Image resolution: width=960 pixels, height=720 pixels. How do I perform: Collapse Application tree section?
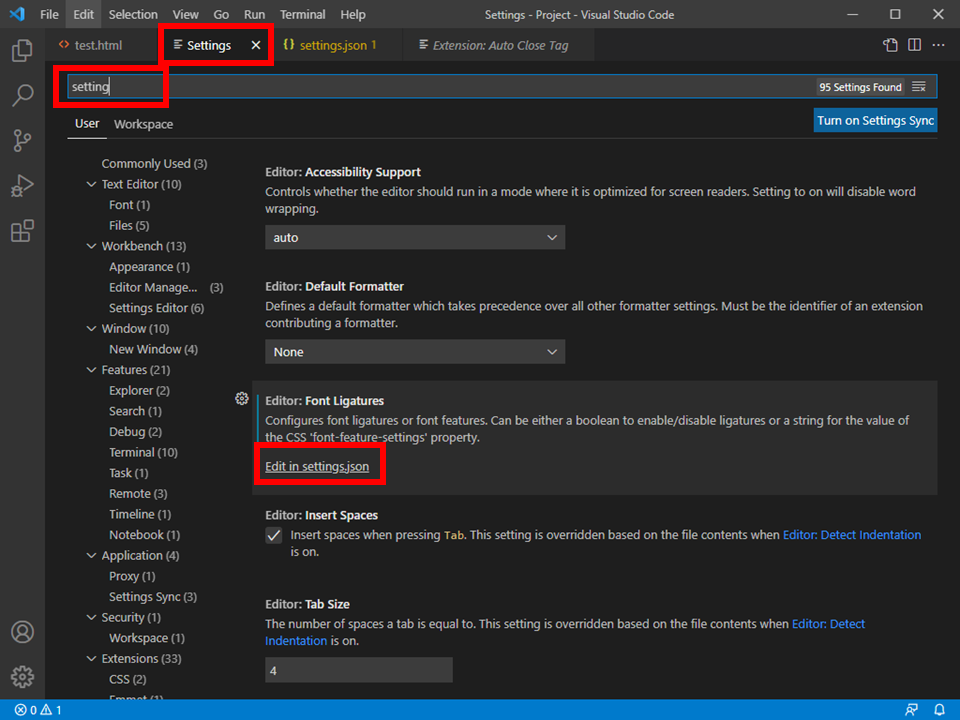(x=92, y=555)
